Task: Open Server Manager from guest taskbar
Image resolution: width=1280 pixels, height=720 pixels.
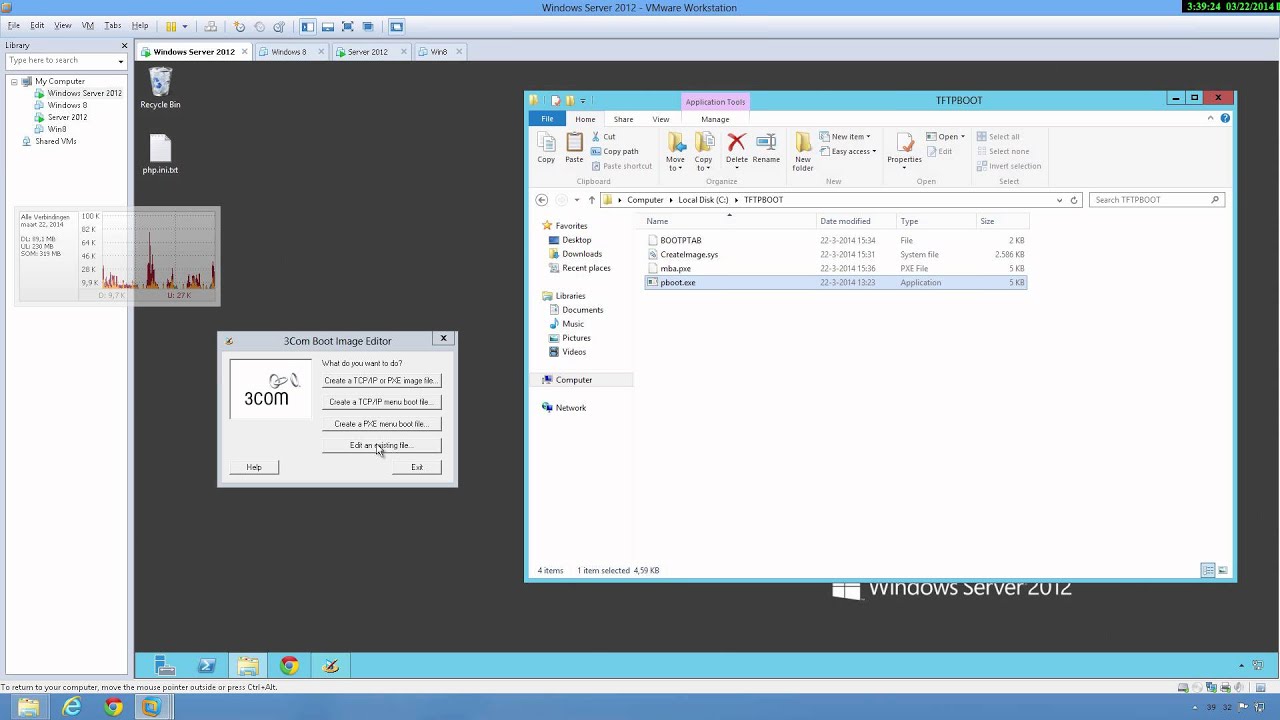Action: [x=166, y=665]
